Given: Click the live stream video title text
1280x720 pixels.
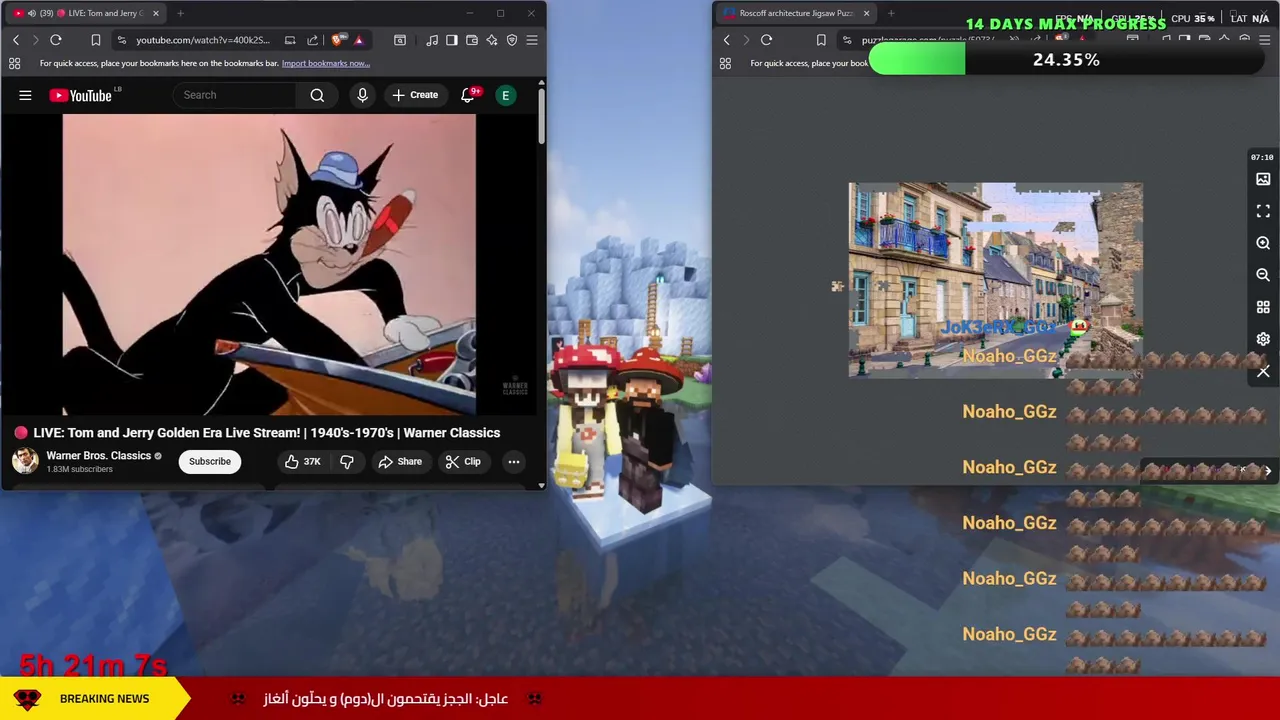Looking at the screenshot, I should [x=266, y=433].
